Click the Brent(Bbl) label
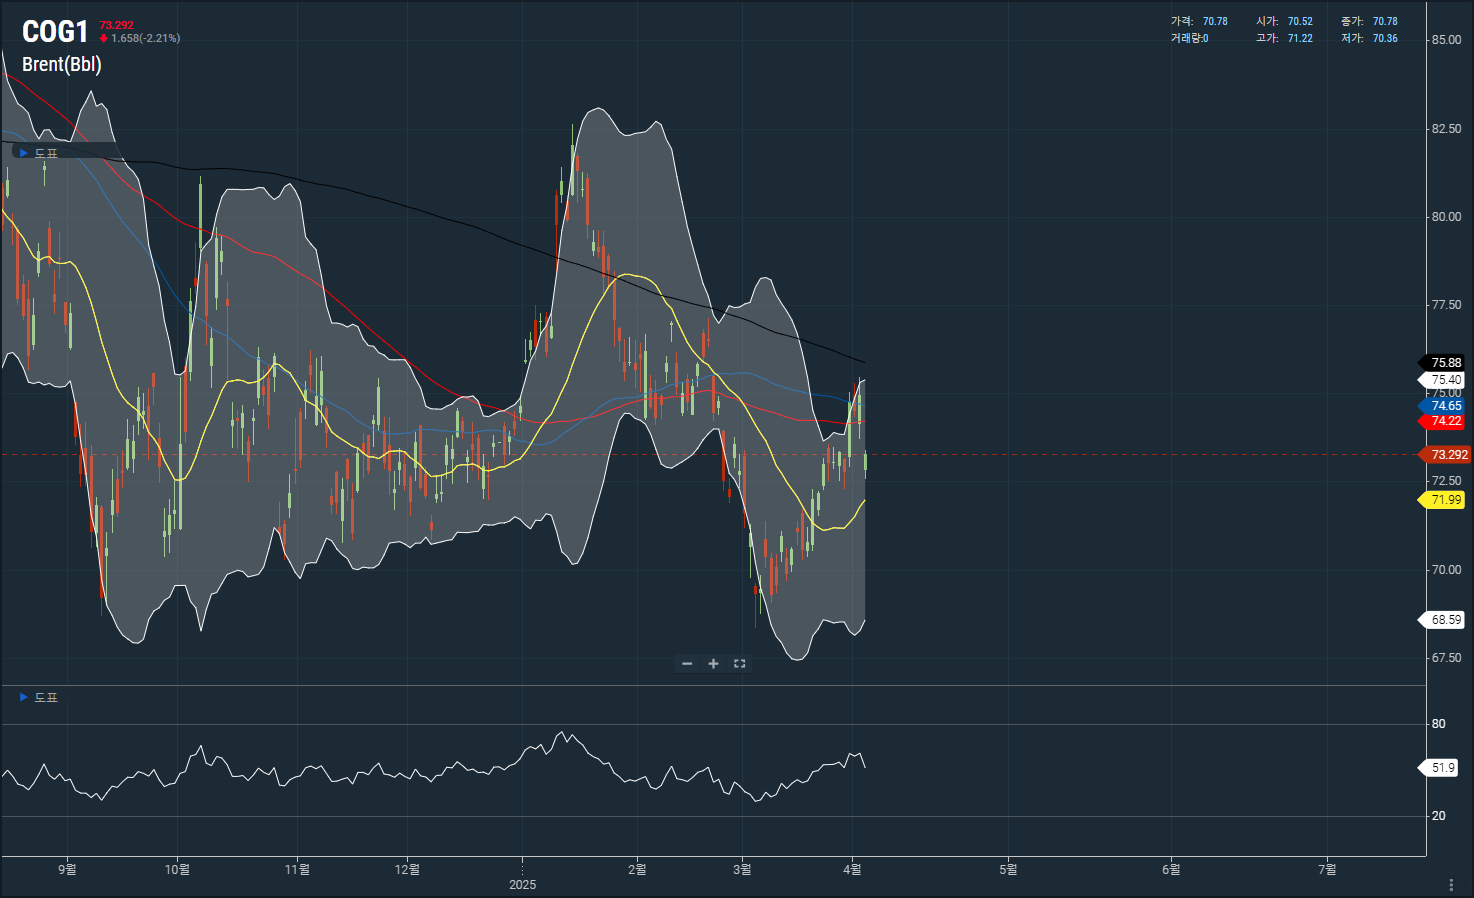Viewport: 1474px width, 898px height. [62, 64]
